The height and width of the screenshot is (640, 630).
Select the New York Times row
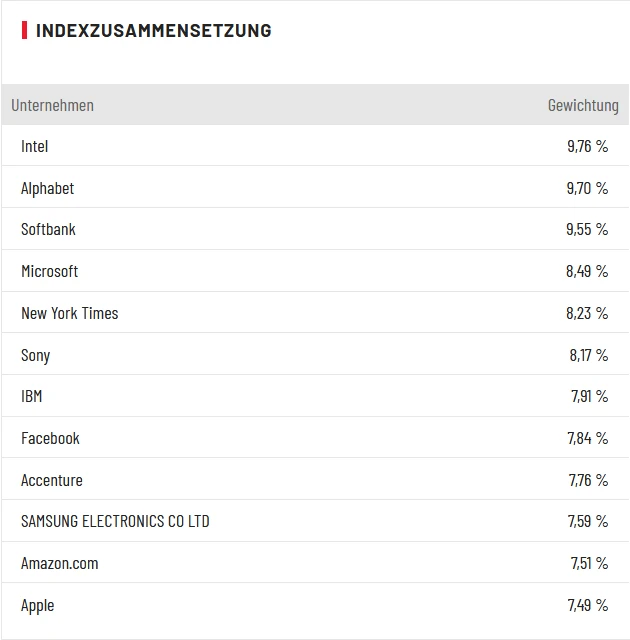69,313
